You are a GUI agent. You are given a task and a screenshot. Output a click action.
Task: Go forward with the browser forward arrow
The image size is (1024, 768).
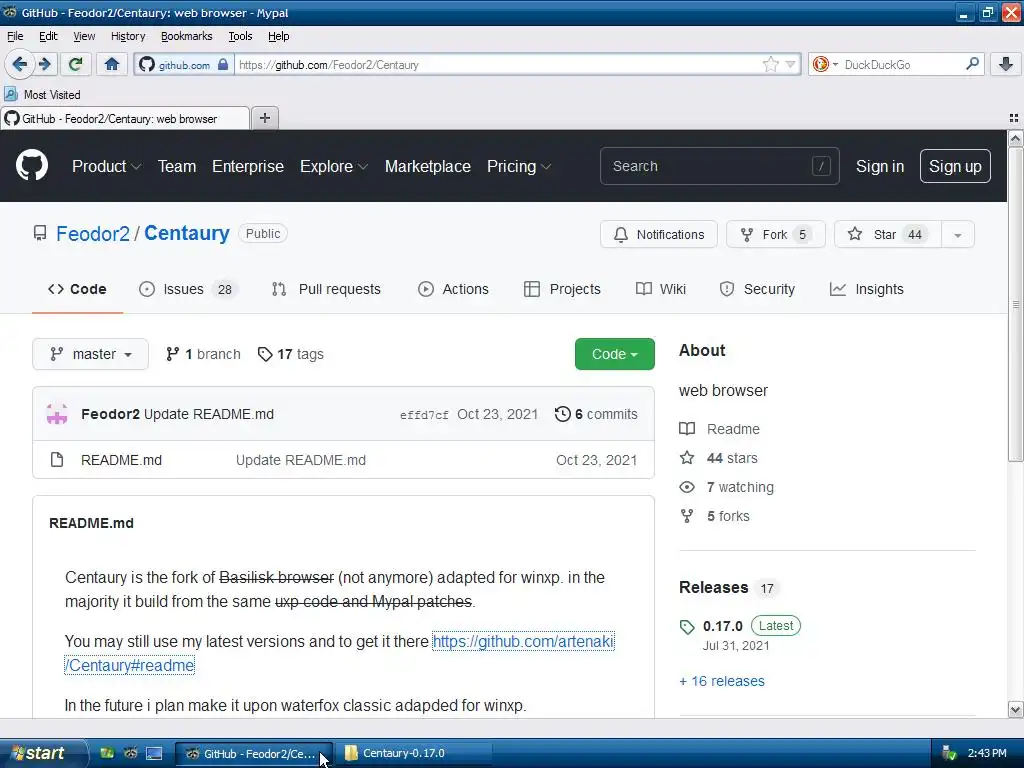click(x=44, y=64)
